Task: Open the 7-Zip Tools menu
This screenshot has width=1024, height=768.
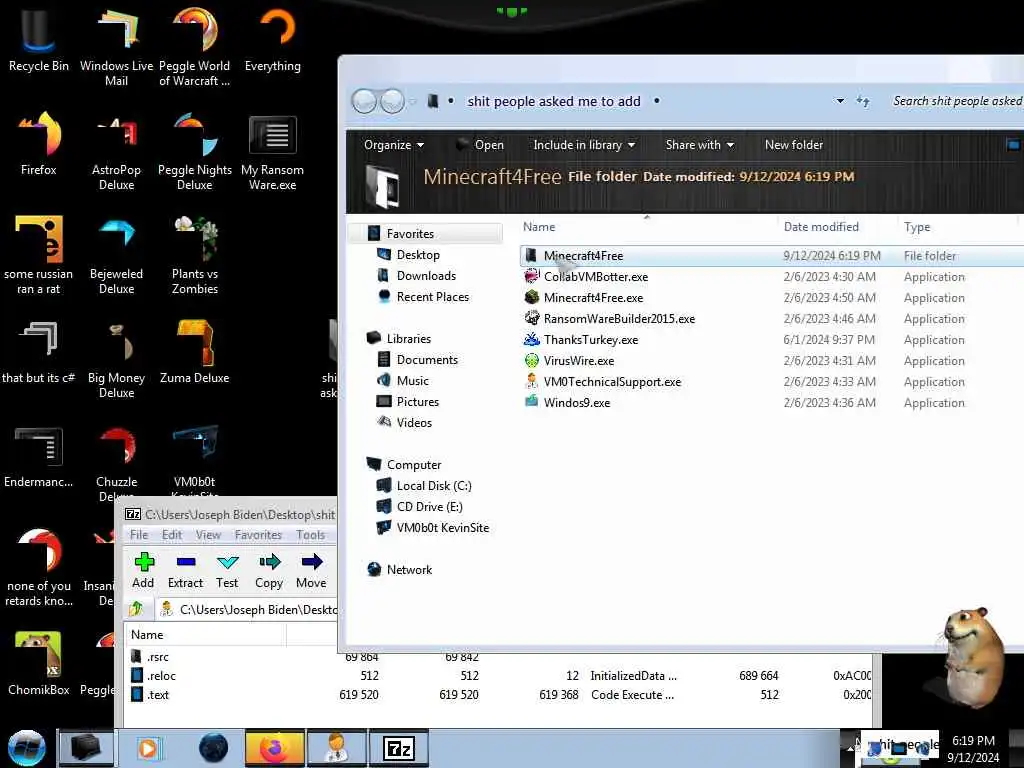Action: tap(310, 535)
